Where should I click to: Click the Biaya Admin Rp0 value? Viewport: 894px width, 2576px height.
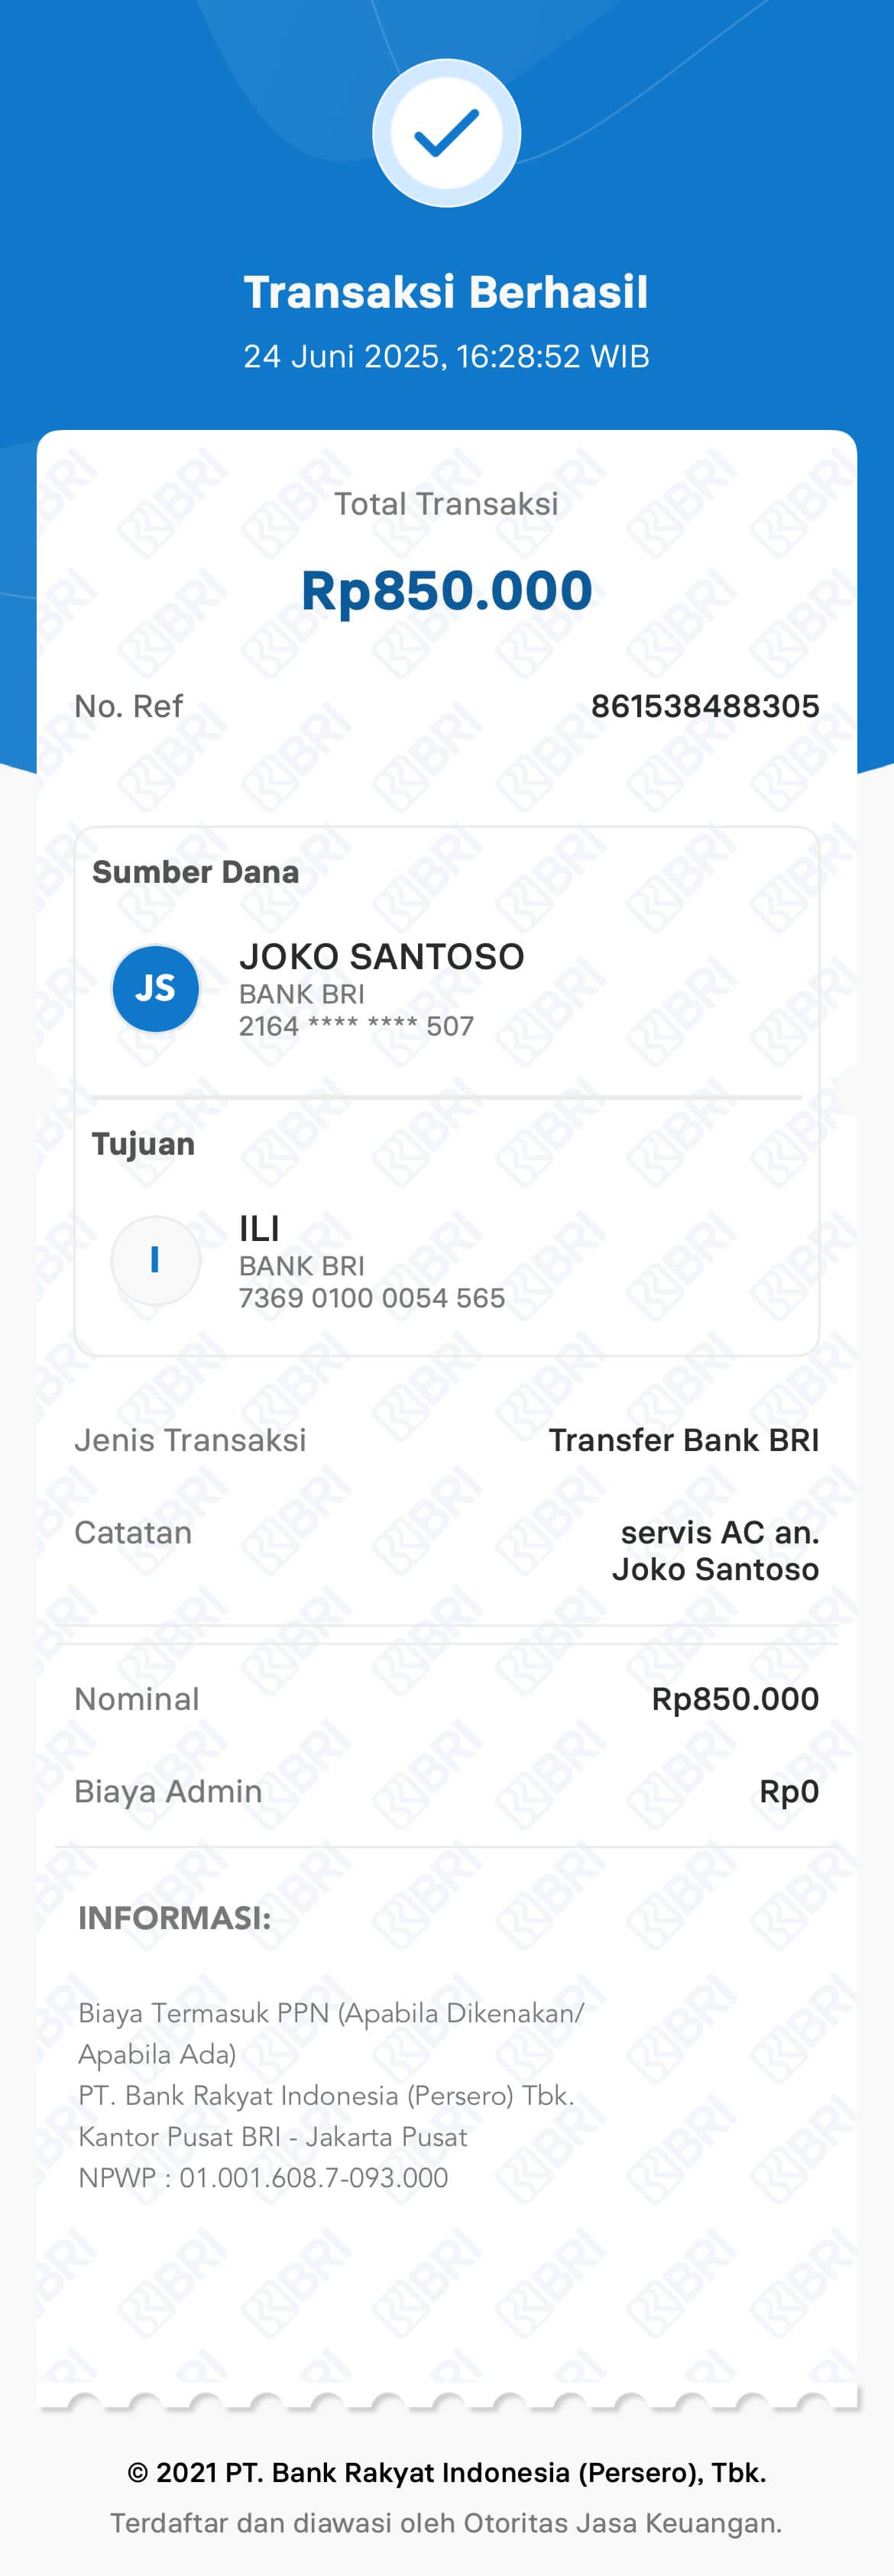[789, 1791]
